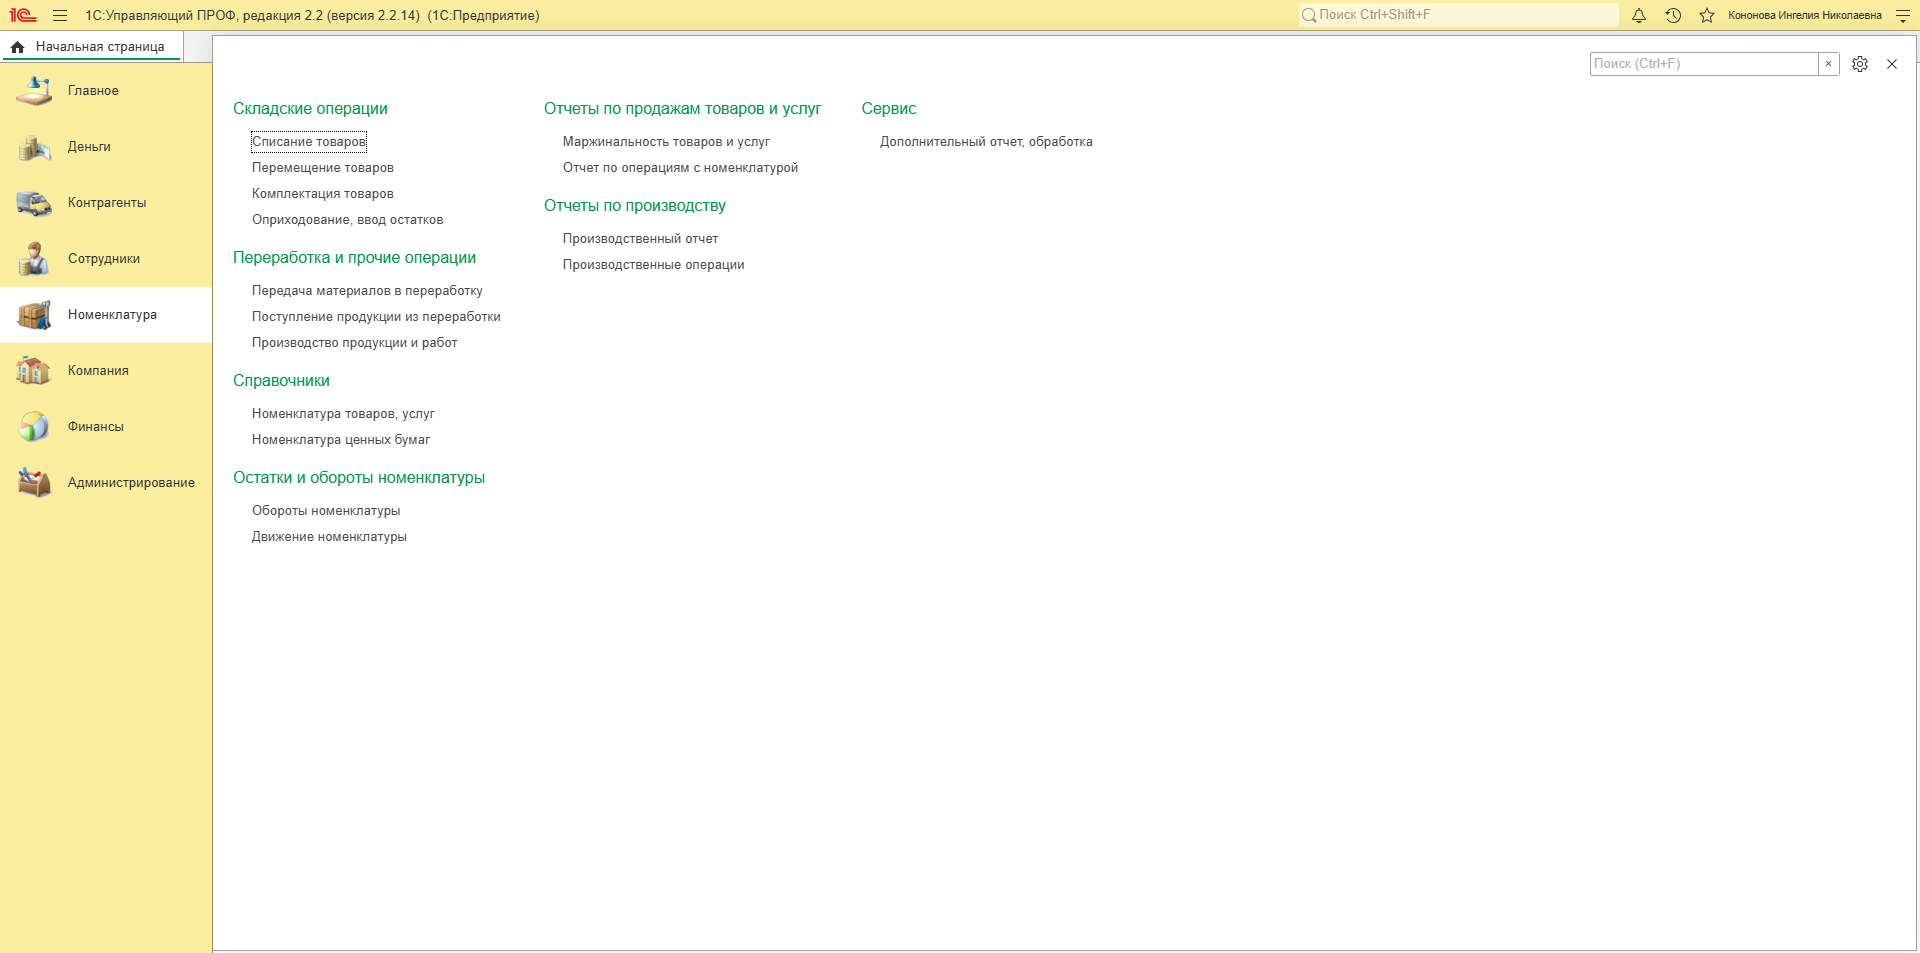Click the notifications bell icon
Screen dimensions: 1920x953
[1639, 15]
